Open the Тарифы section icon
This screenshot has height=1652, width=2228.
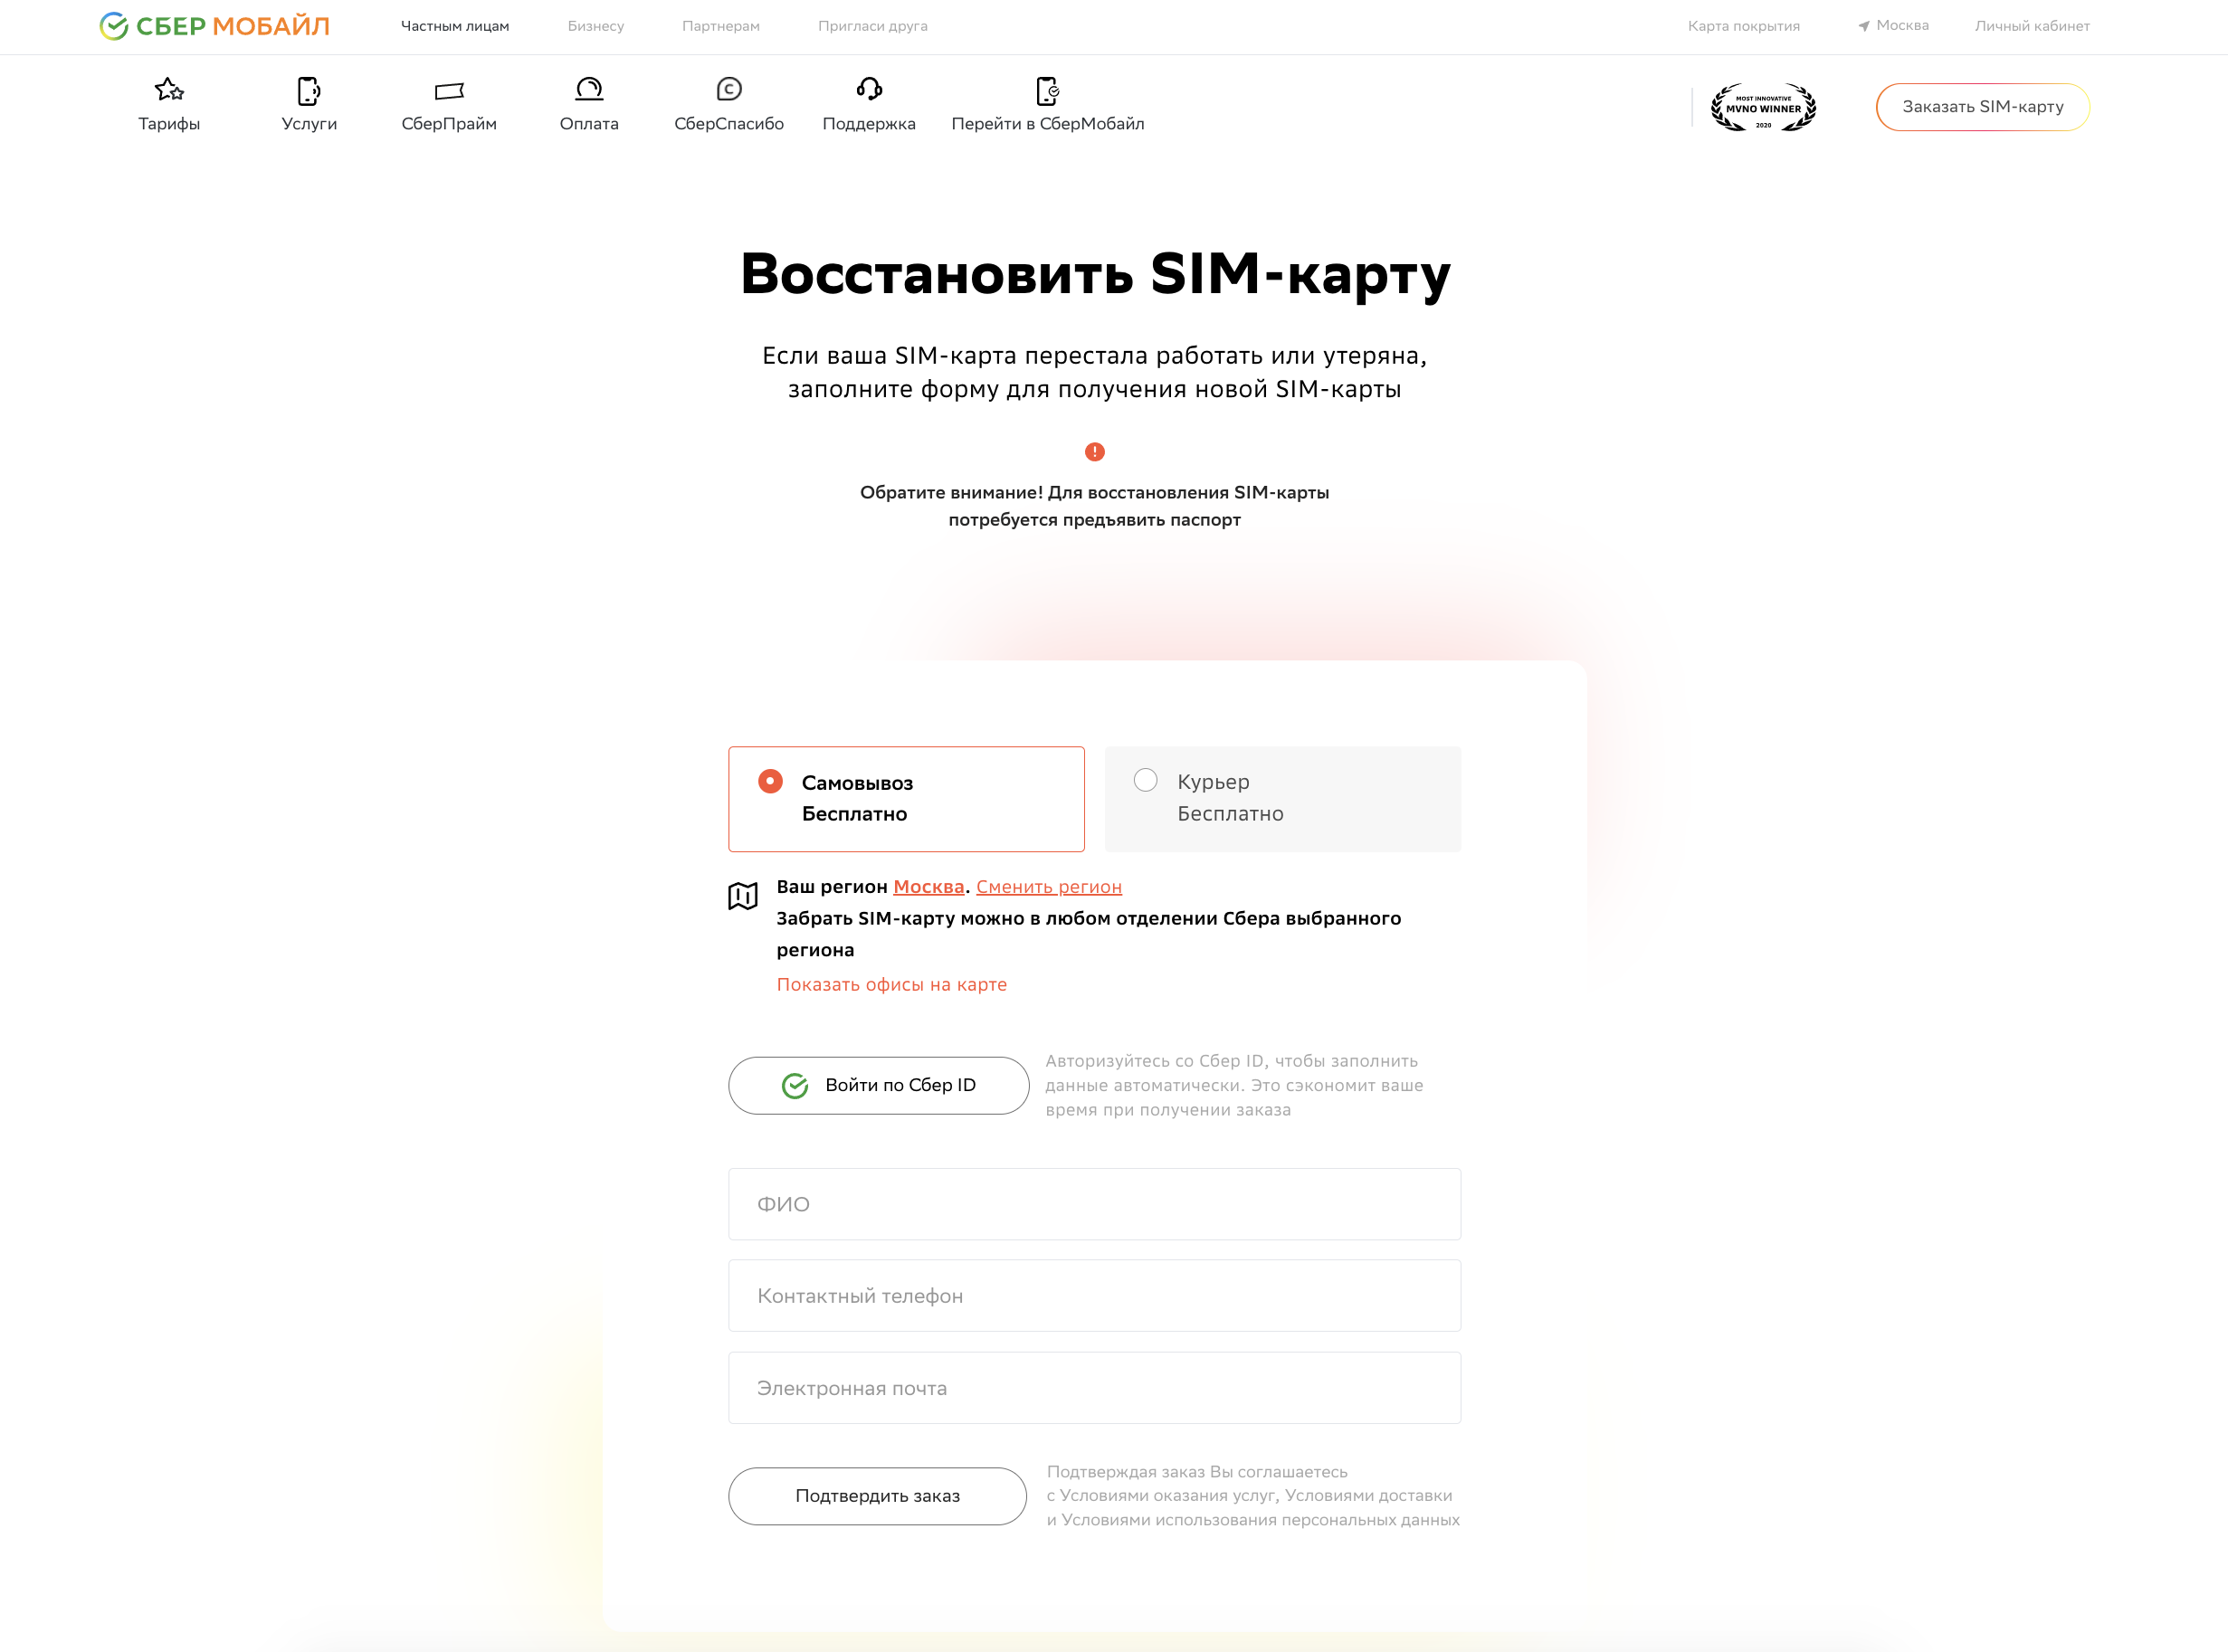(x=168, y=90)
